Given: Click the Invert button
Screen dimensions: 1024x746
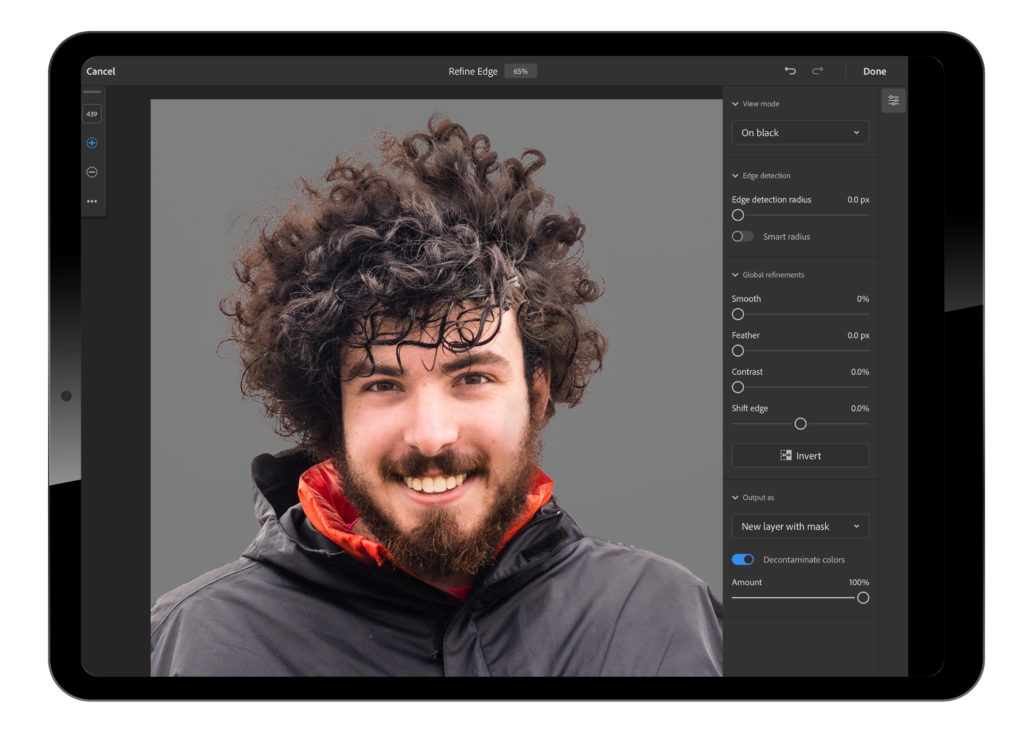Looking at the screenshot, I should click(x=800, y=456).
